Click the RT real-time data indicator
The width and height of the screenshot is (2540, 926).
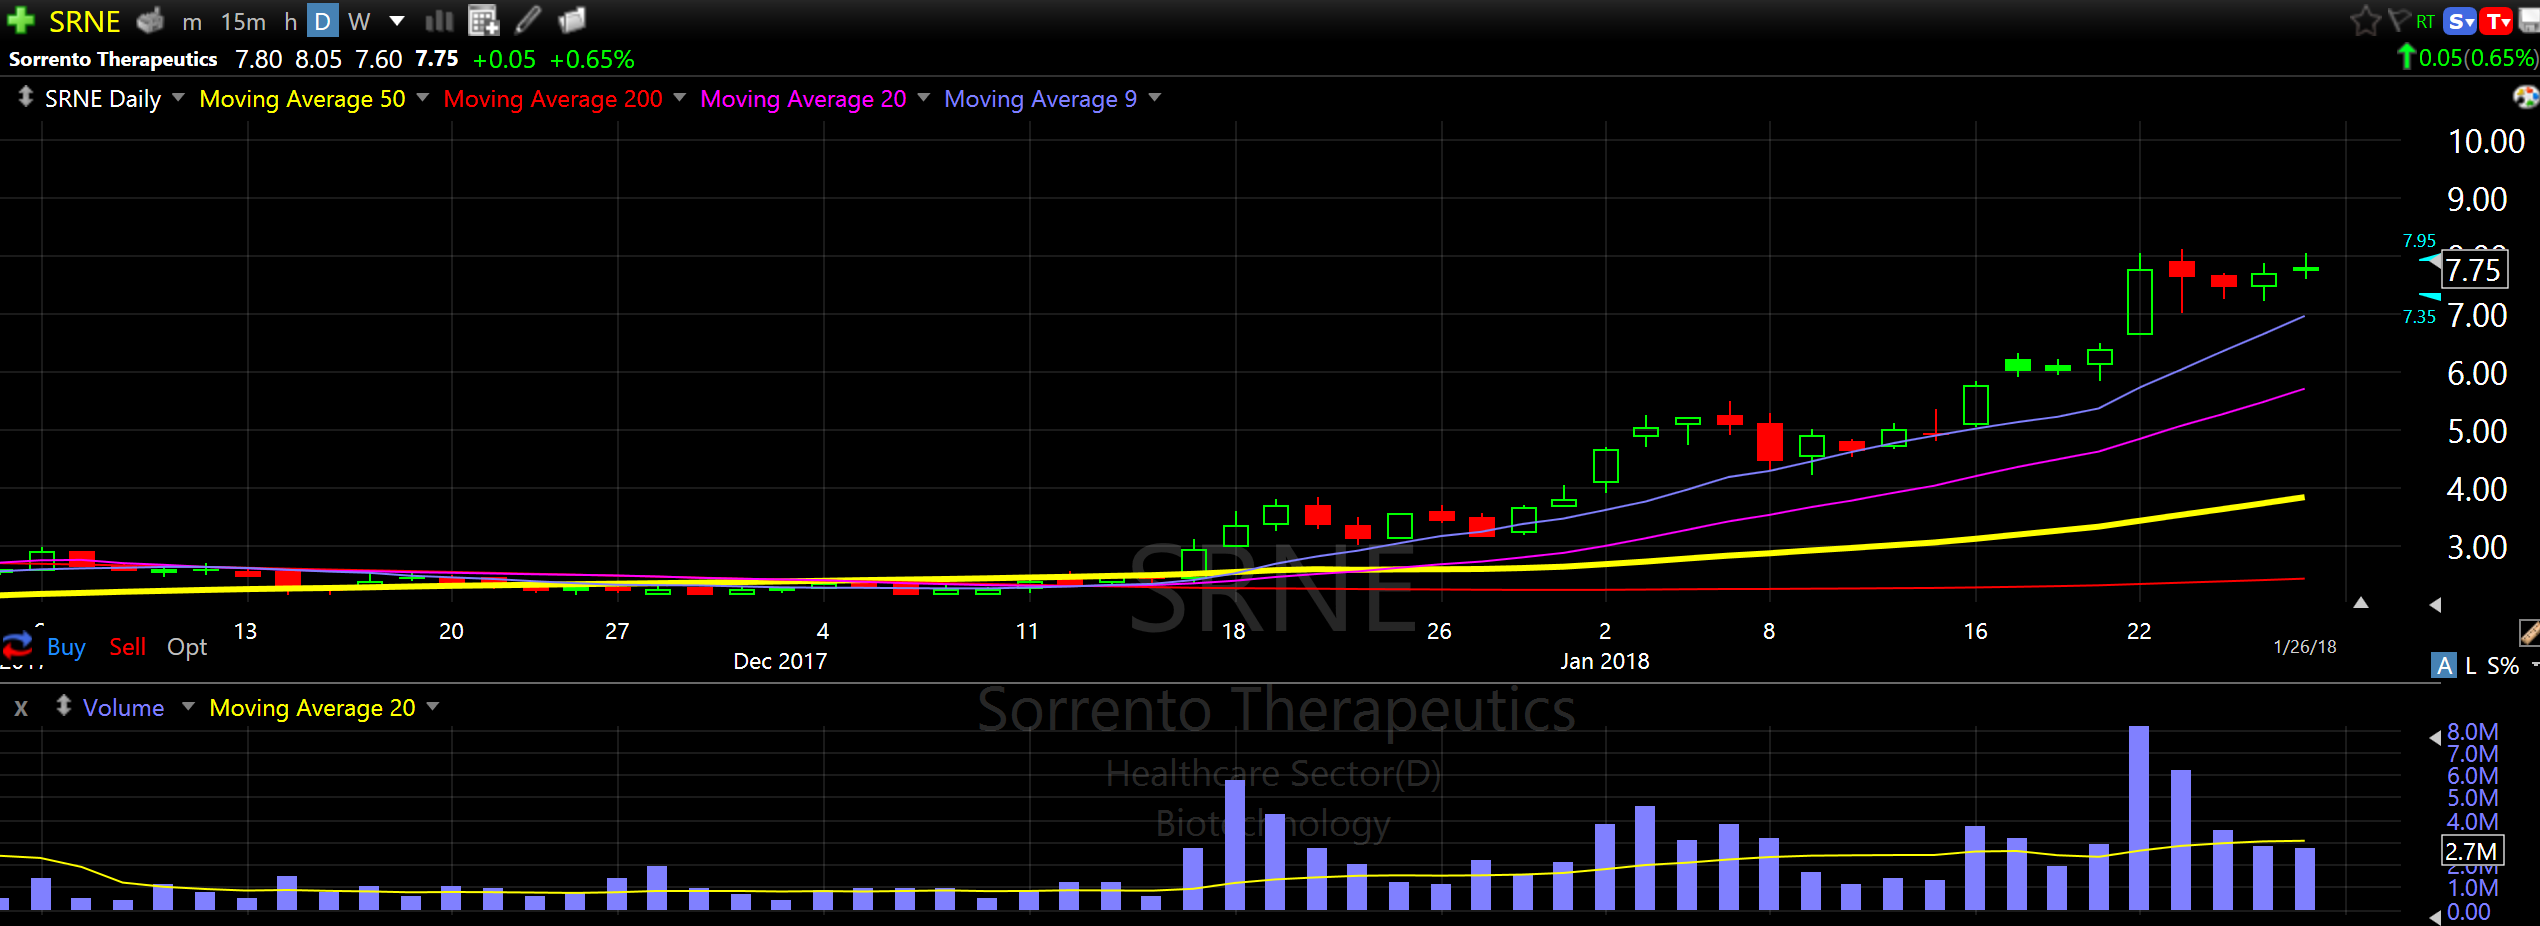[x=2425, y=21]
